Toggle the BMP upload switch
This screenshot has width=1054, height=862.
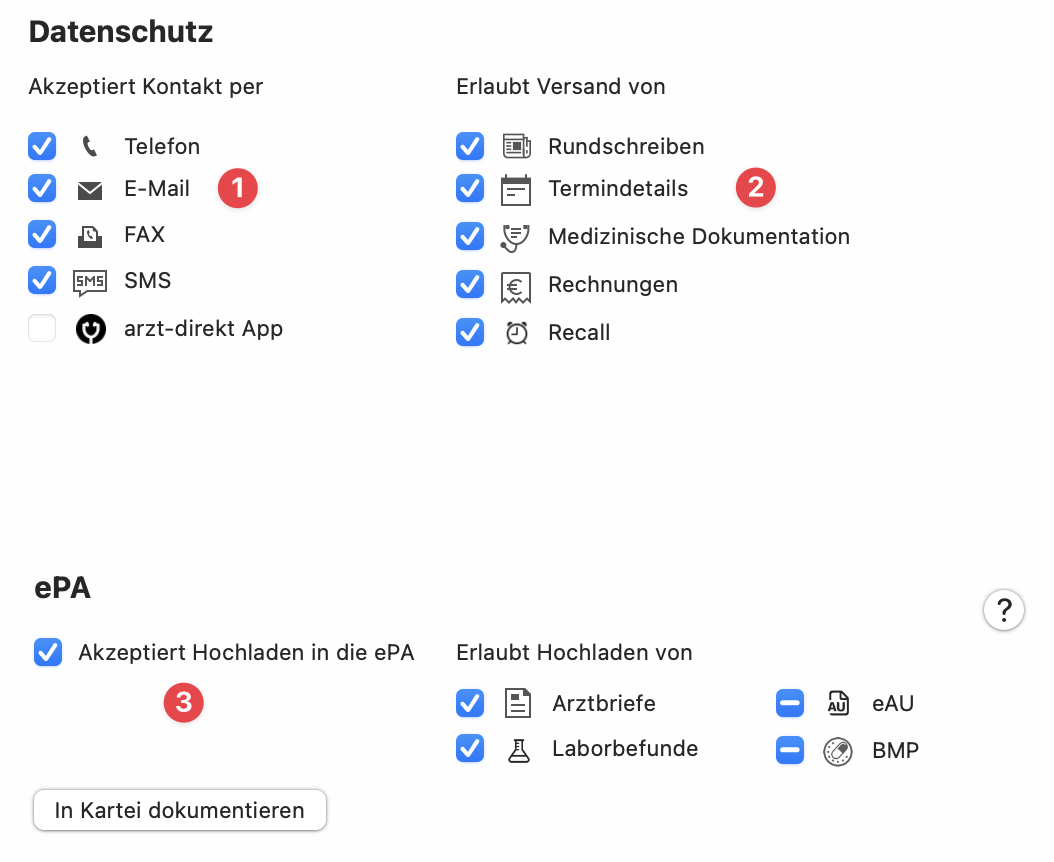(789, 750)
